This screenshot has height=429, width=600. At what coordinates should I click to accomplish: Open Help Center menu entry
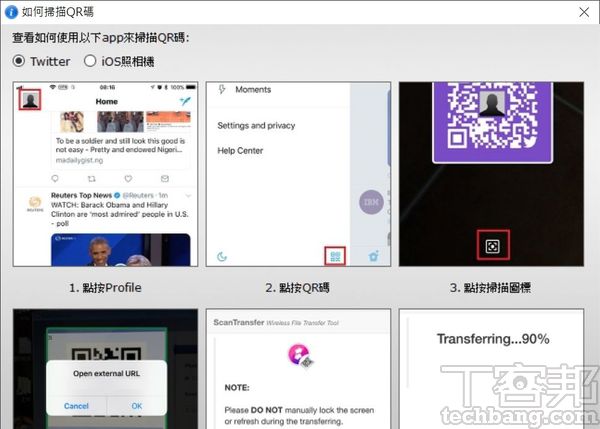click(x=242, y=151)
